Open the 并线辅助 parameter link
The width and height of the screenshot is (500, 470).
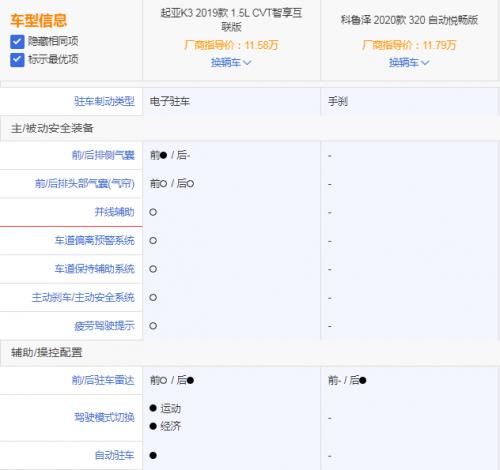[114, 212]
